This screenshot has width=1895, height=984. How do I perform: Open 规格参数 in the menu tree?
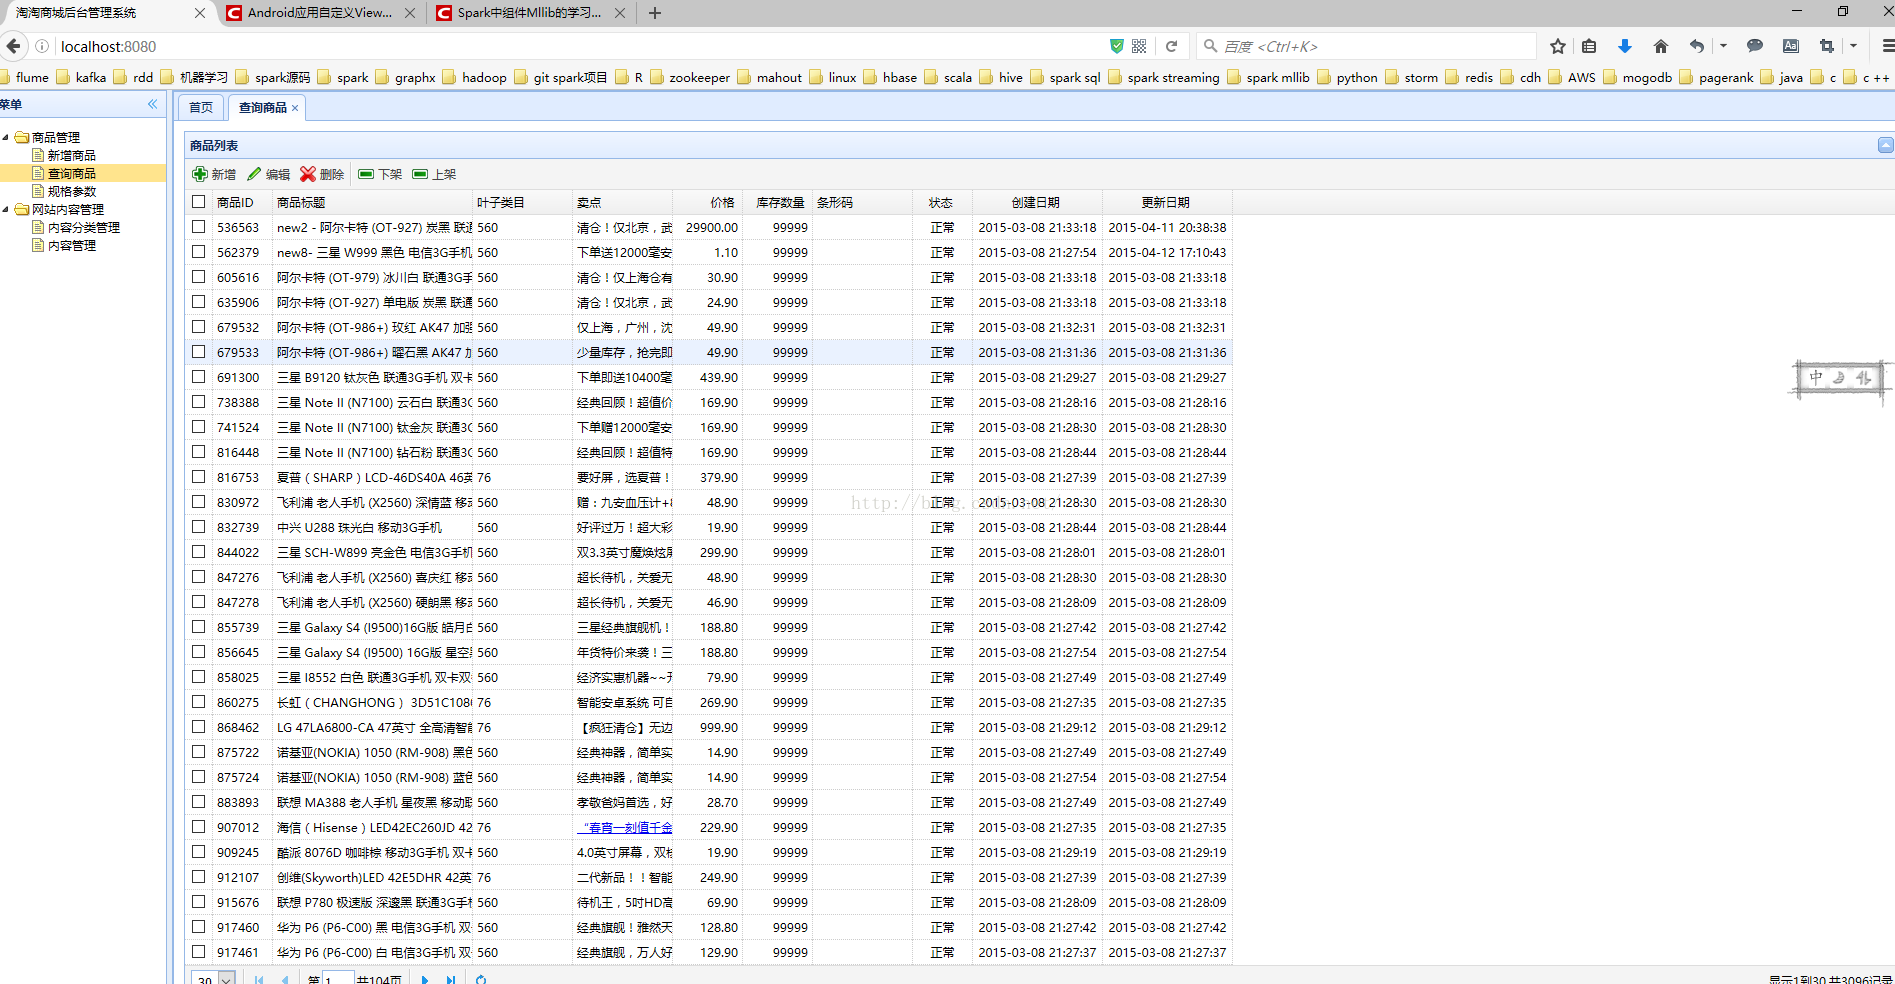(71, 191)
